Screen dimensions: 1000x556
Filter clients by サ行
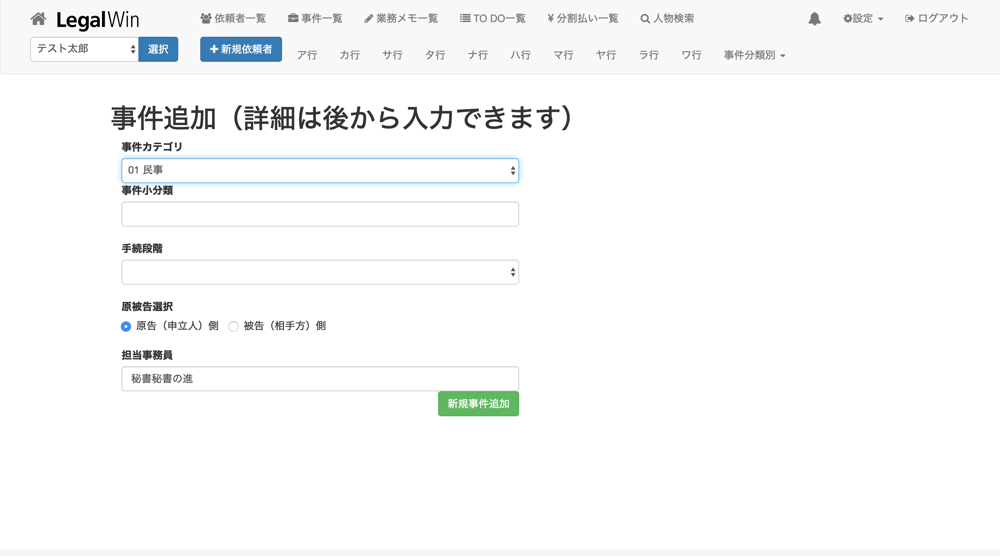392,56
